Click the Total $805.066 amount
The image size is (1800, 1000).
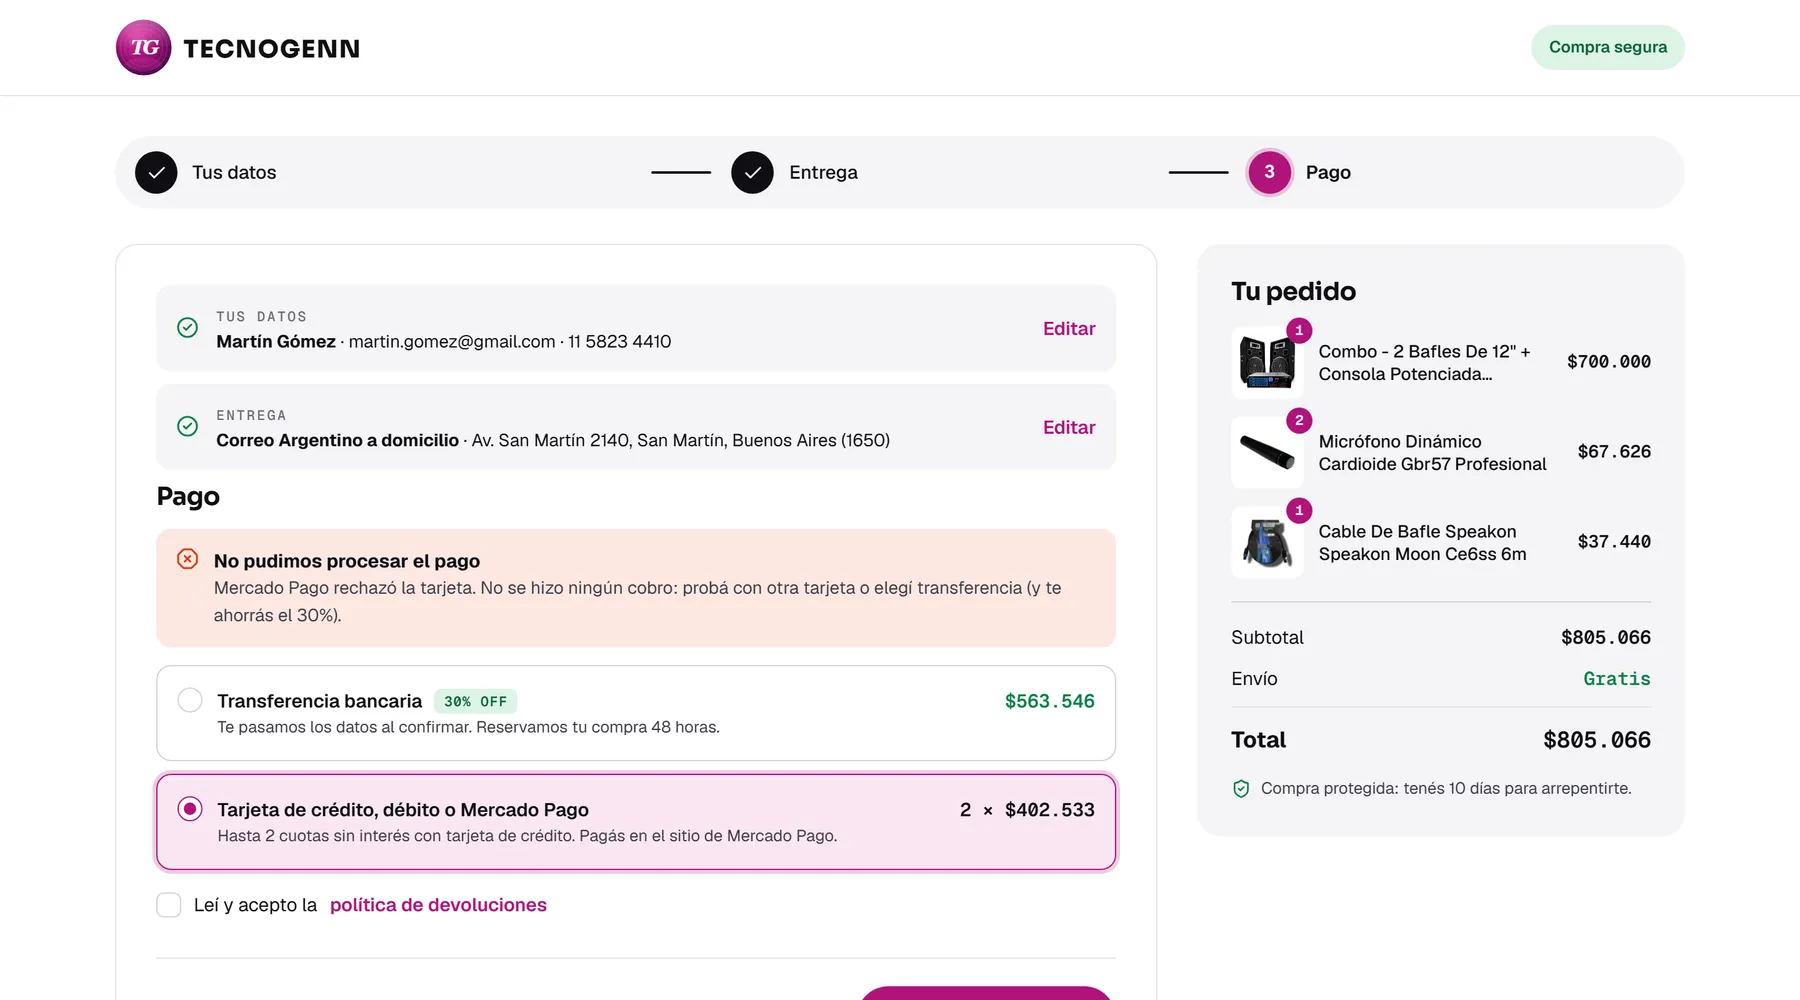click(1597, 740)
